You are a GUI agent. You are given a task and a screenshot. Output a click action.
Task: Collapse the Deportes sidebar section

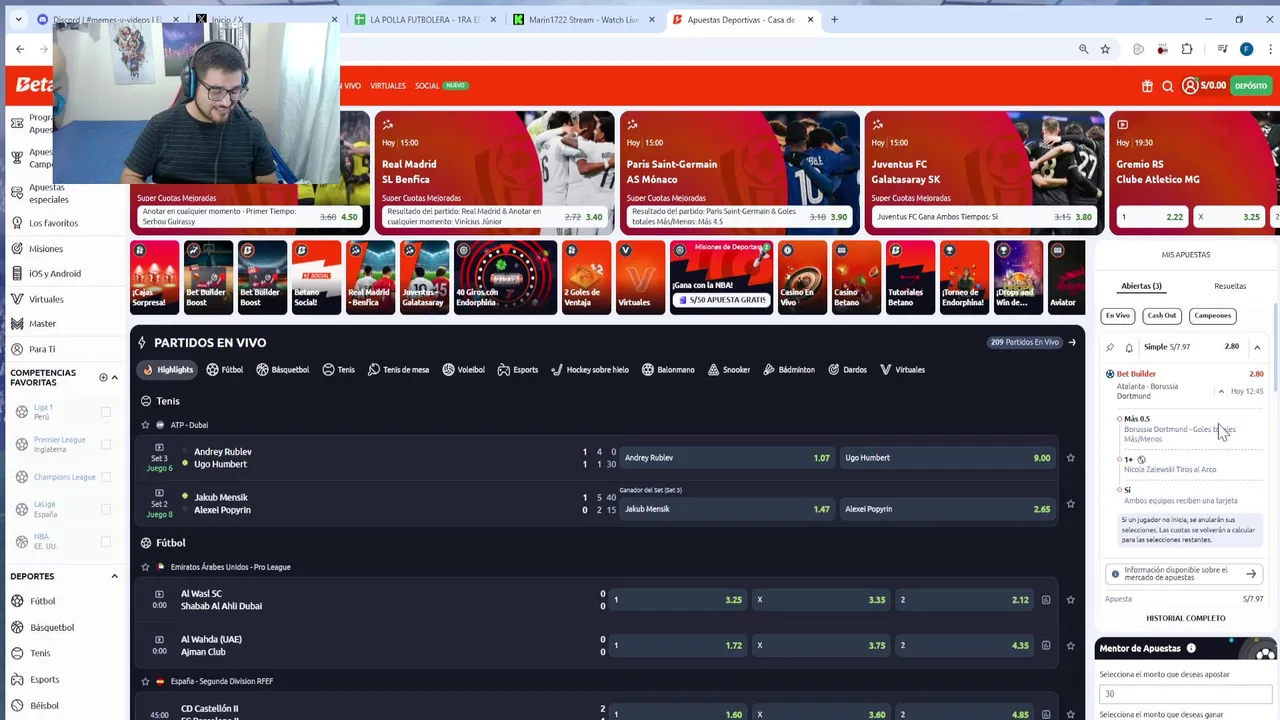coord(114,576)
